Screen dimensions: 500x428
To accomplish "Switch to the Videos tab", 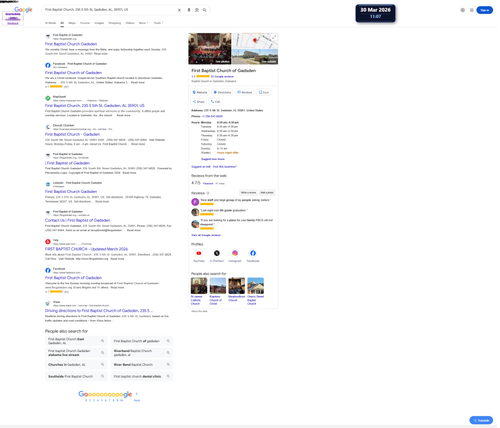I will tap(130, 23).
